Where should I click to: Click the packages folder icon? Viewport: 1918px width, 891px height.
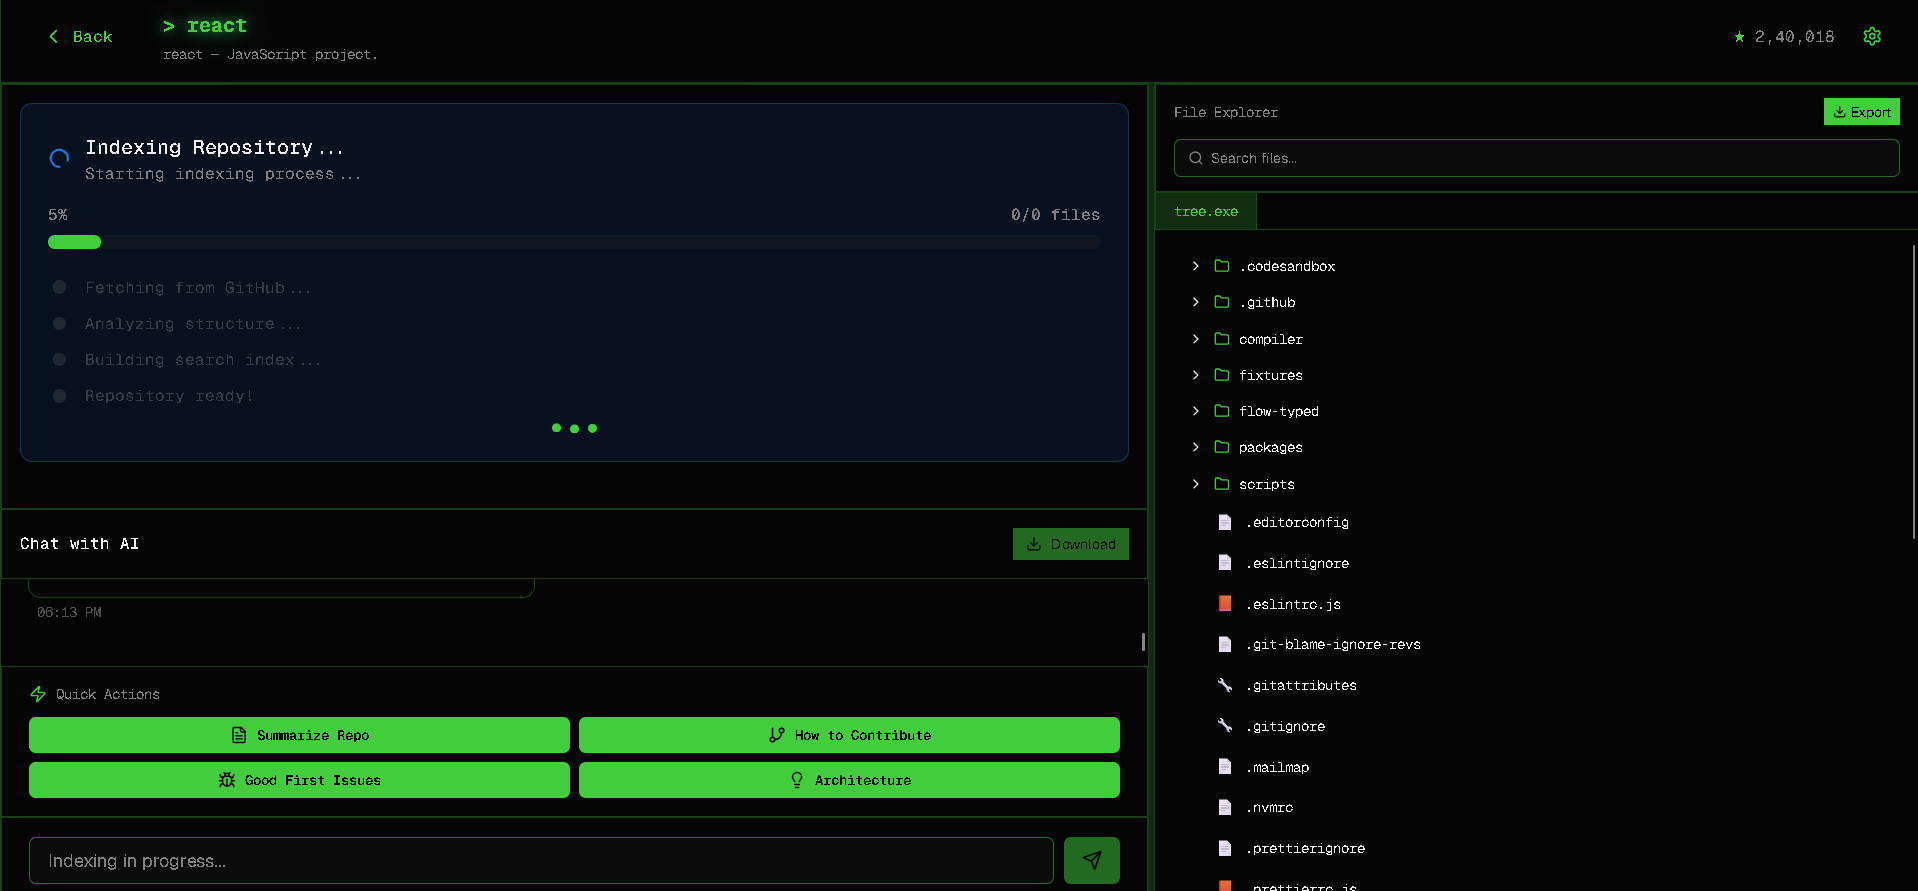[x=1221, y=447]
